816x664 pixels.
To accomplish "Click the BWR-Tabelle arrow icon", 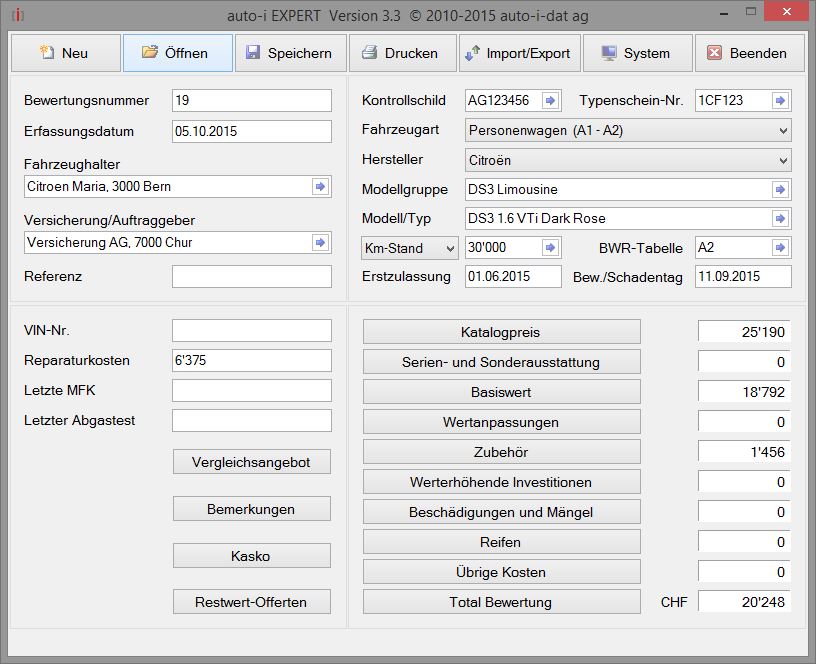I will click(x=780, y=248).
